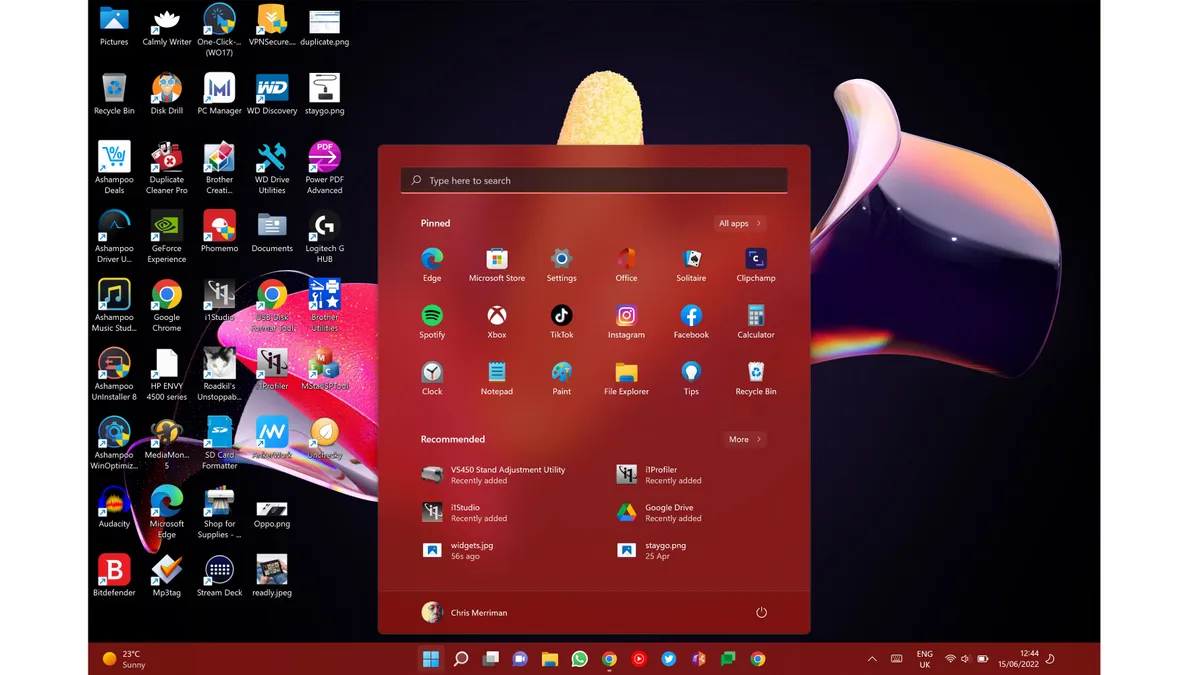Open the Xbox pinned app
The height and width of the screenshot is (675, 1200).
[497, 322]
